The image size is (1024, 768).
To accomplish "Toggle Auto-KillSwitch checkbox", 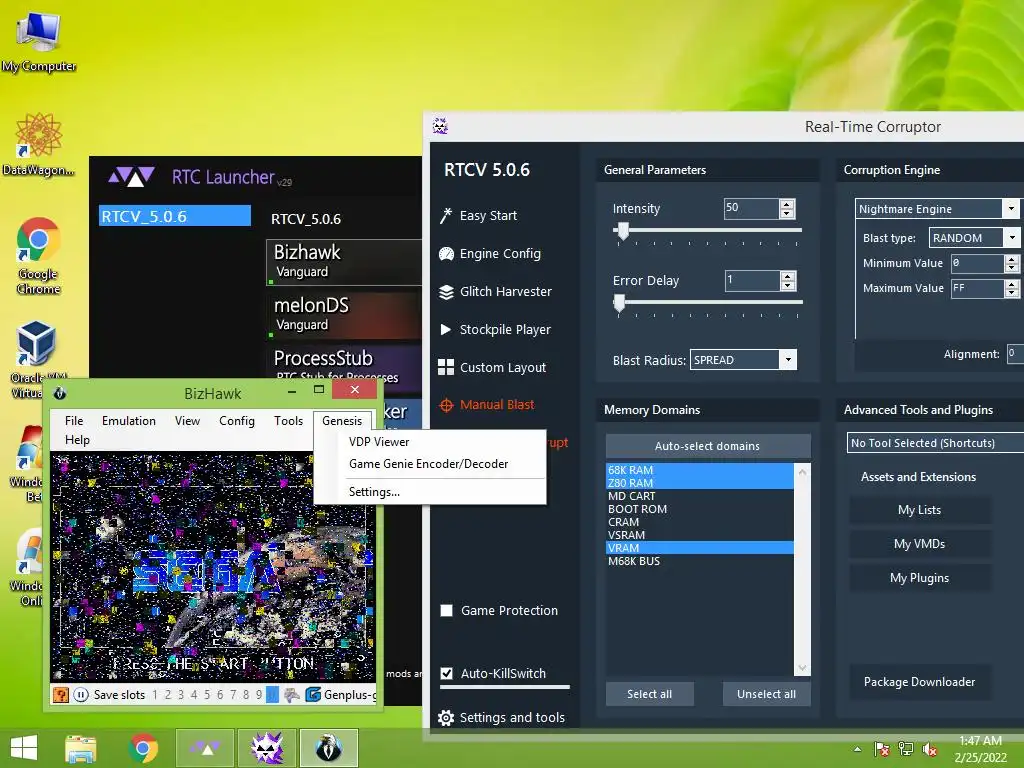I will [x=447, y=673].
